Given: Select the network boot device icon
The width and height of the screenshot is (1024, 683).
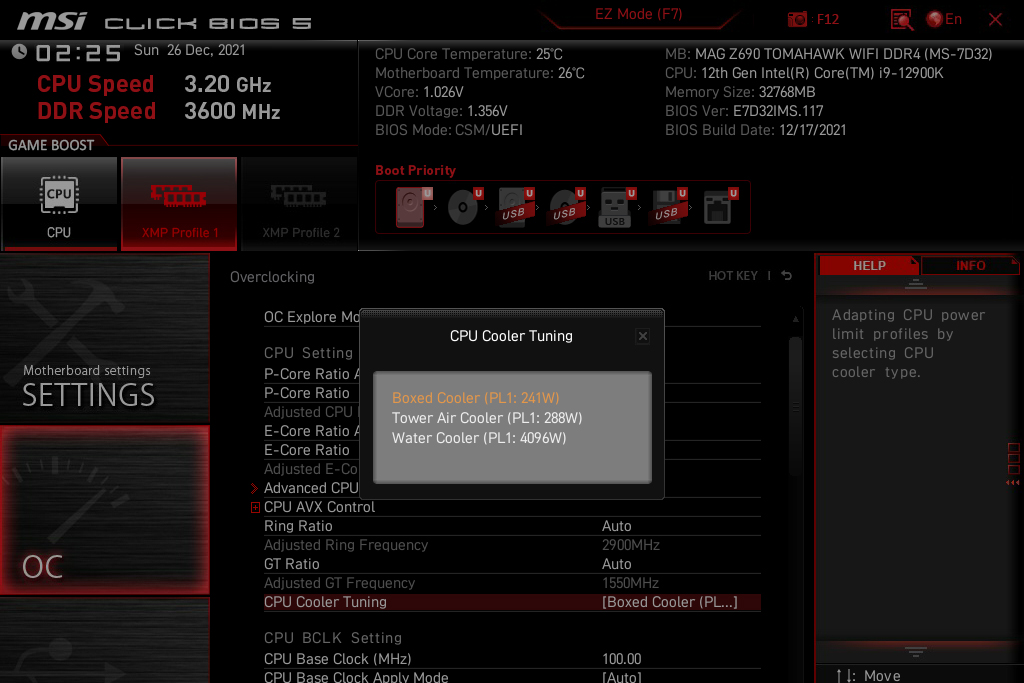Looking at the screenshot, I should tap(720, 207).
